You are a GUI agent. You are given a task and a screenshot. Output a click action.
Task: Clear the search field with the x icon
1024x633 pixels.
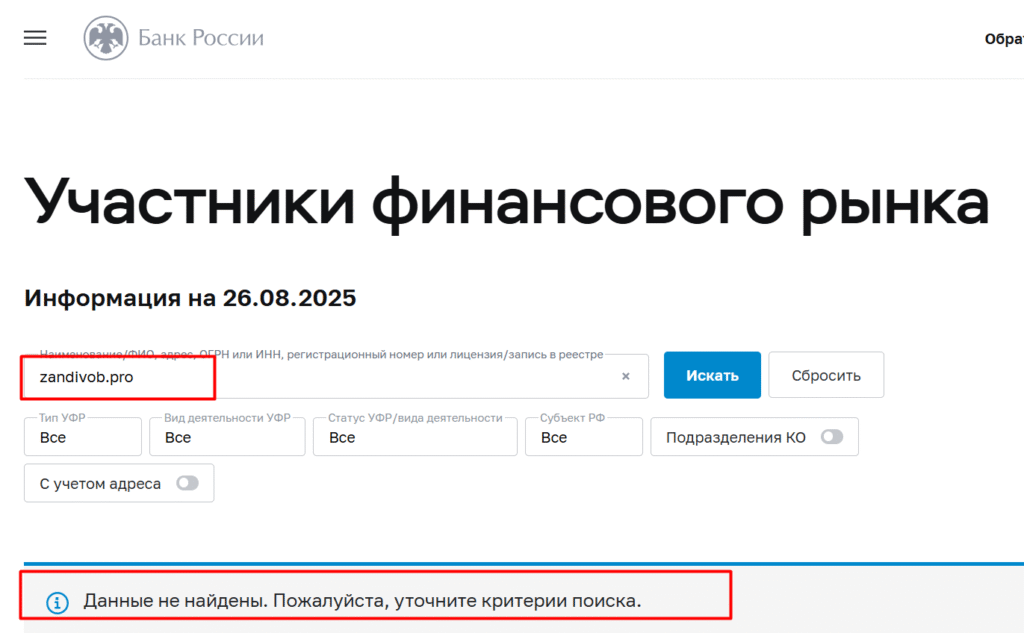point(626,377)
